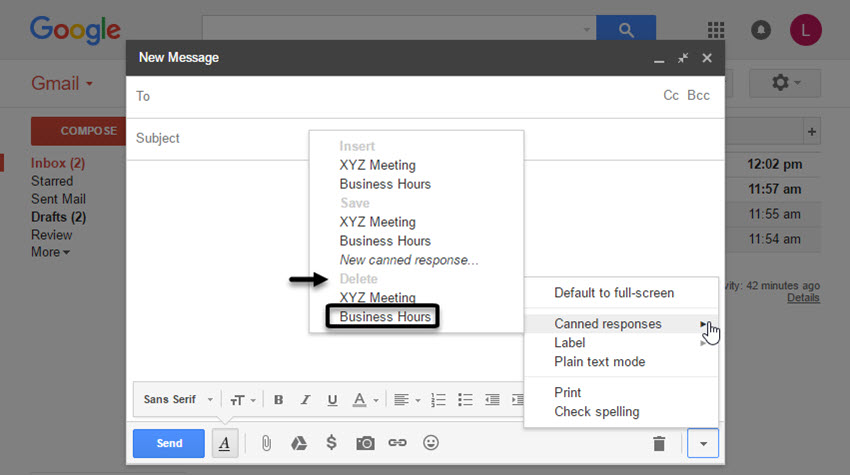Toggle italic formatting
Image resolution: width=850 pixels, height=475 pixels.
coord(306,400)
